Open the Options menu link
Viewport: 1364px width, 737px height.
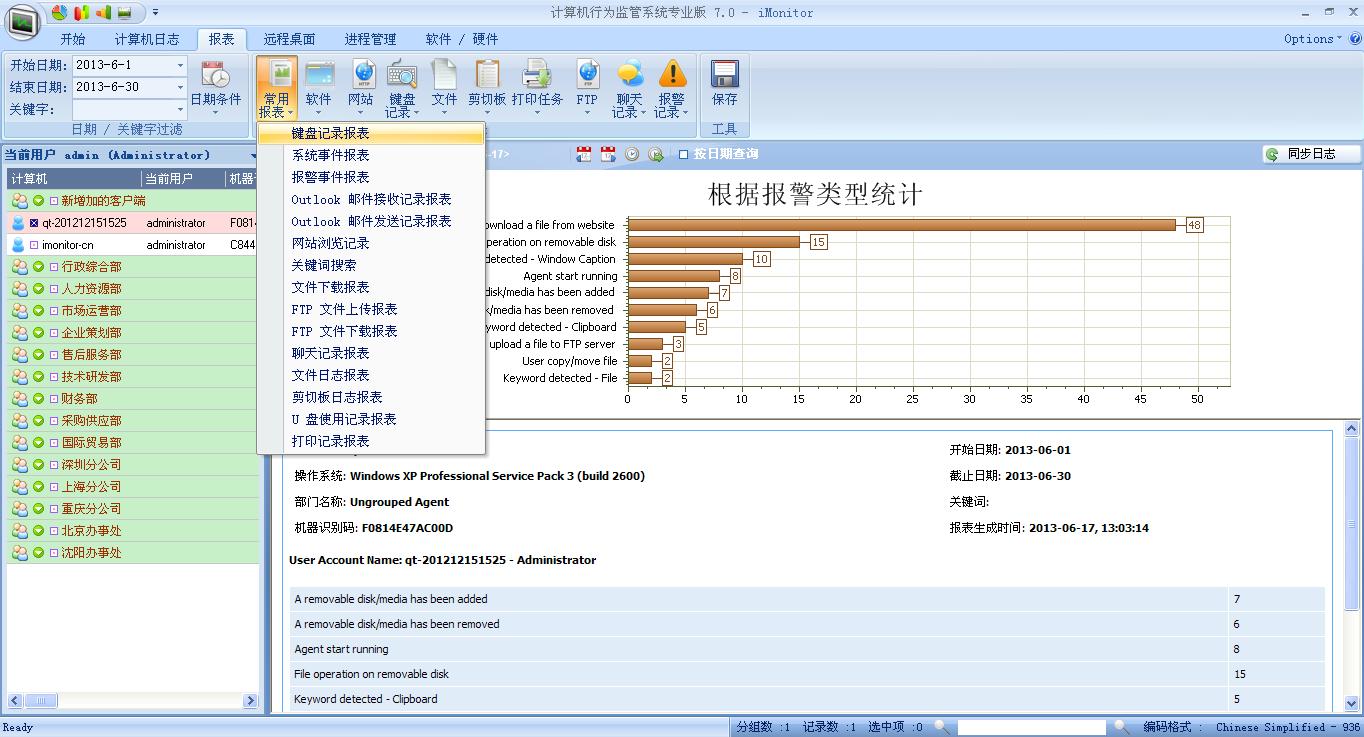(x=1314, y=39)
